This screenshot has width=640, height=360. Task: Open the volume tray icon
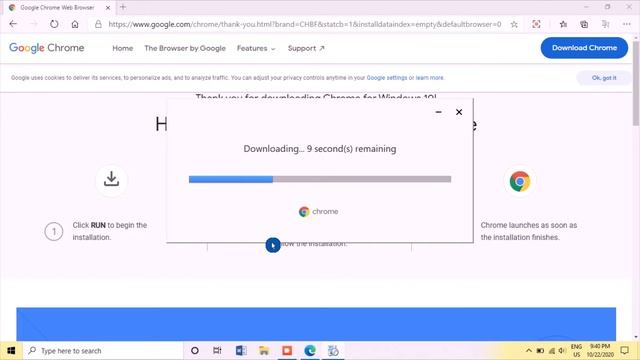(562, 351)
